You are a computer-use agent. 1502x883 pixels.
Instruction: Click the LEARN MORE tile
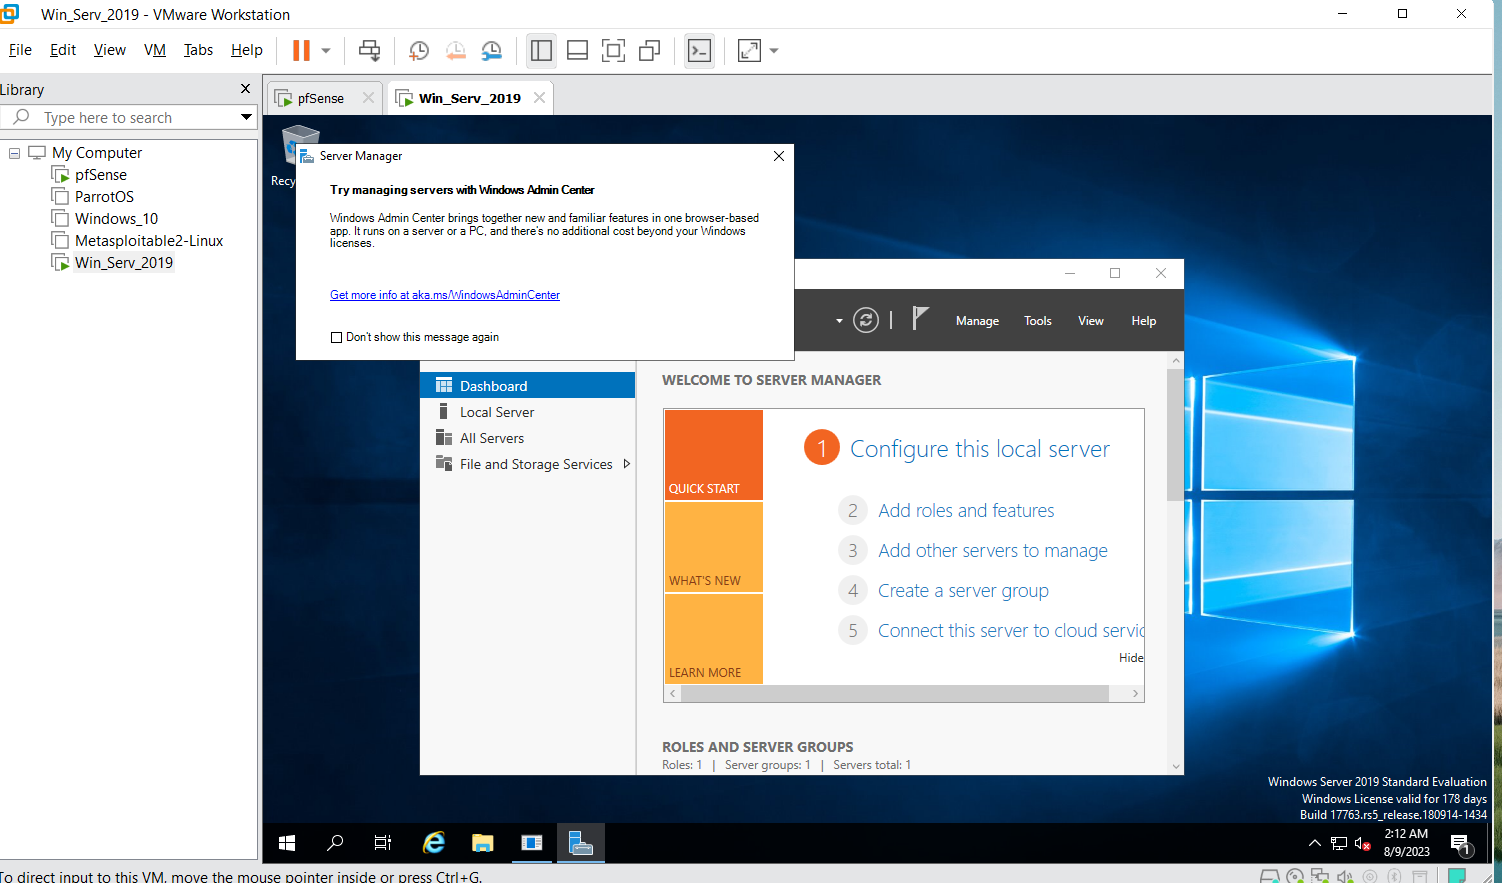pos(714,639)
